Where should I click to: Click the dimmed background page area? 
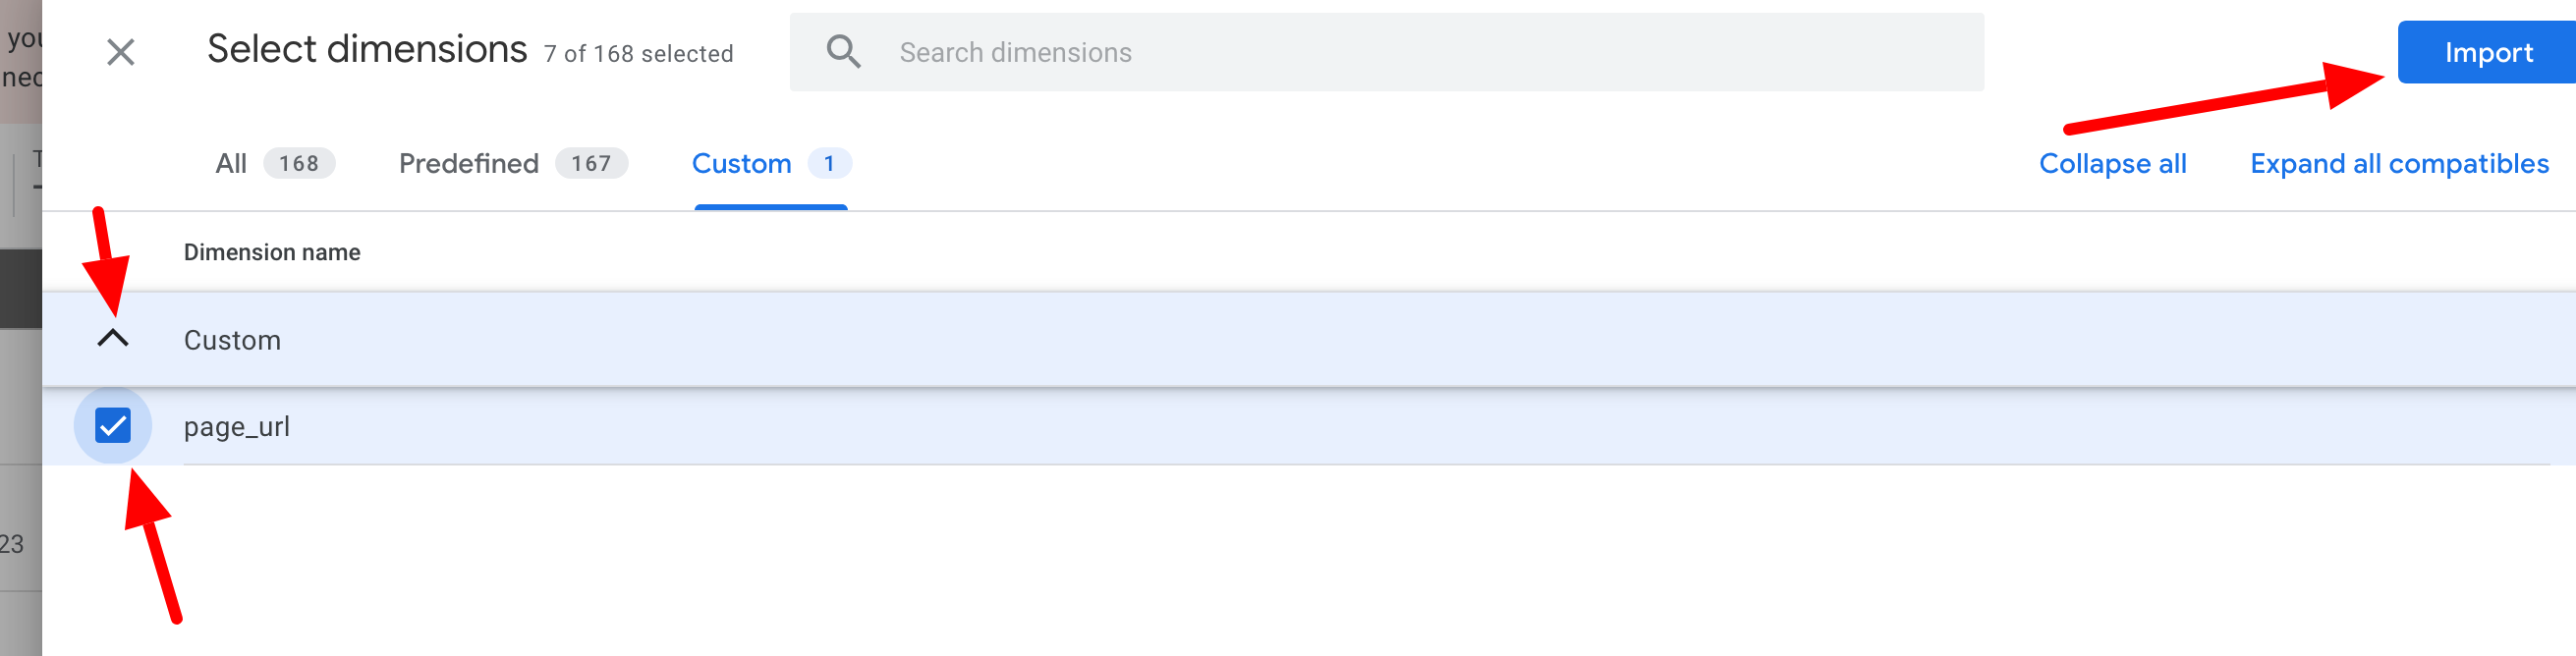pyautogui.click(x=20, y=400)
